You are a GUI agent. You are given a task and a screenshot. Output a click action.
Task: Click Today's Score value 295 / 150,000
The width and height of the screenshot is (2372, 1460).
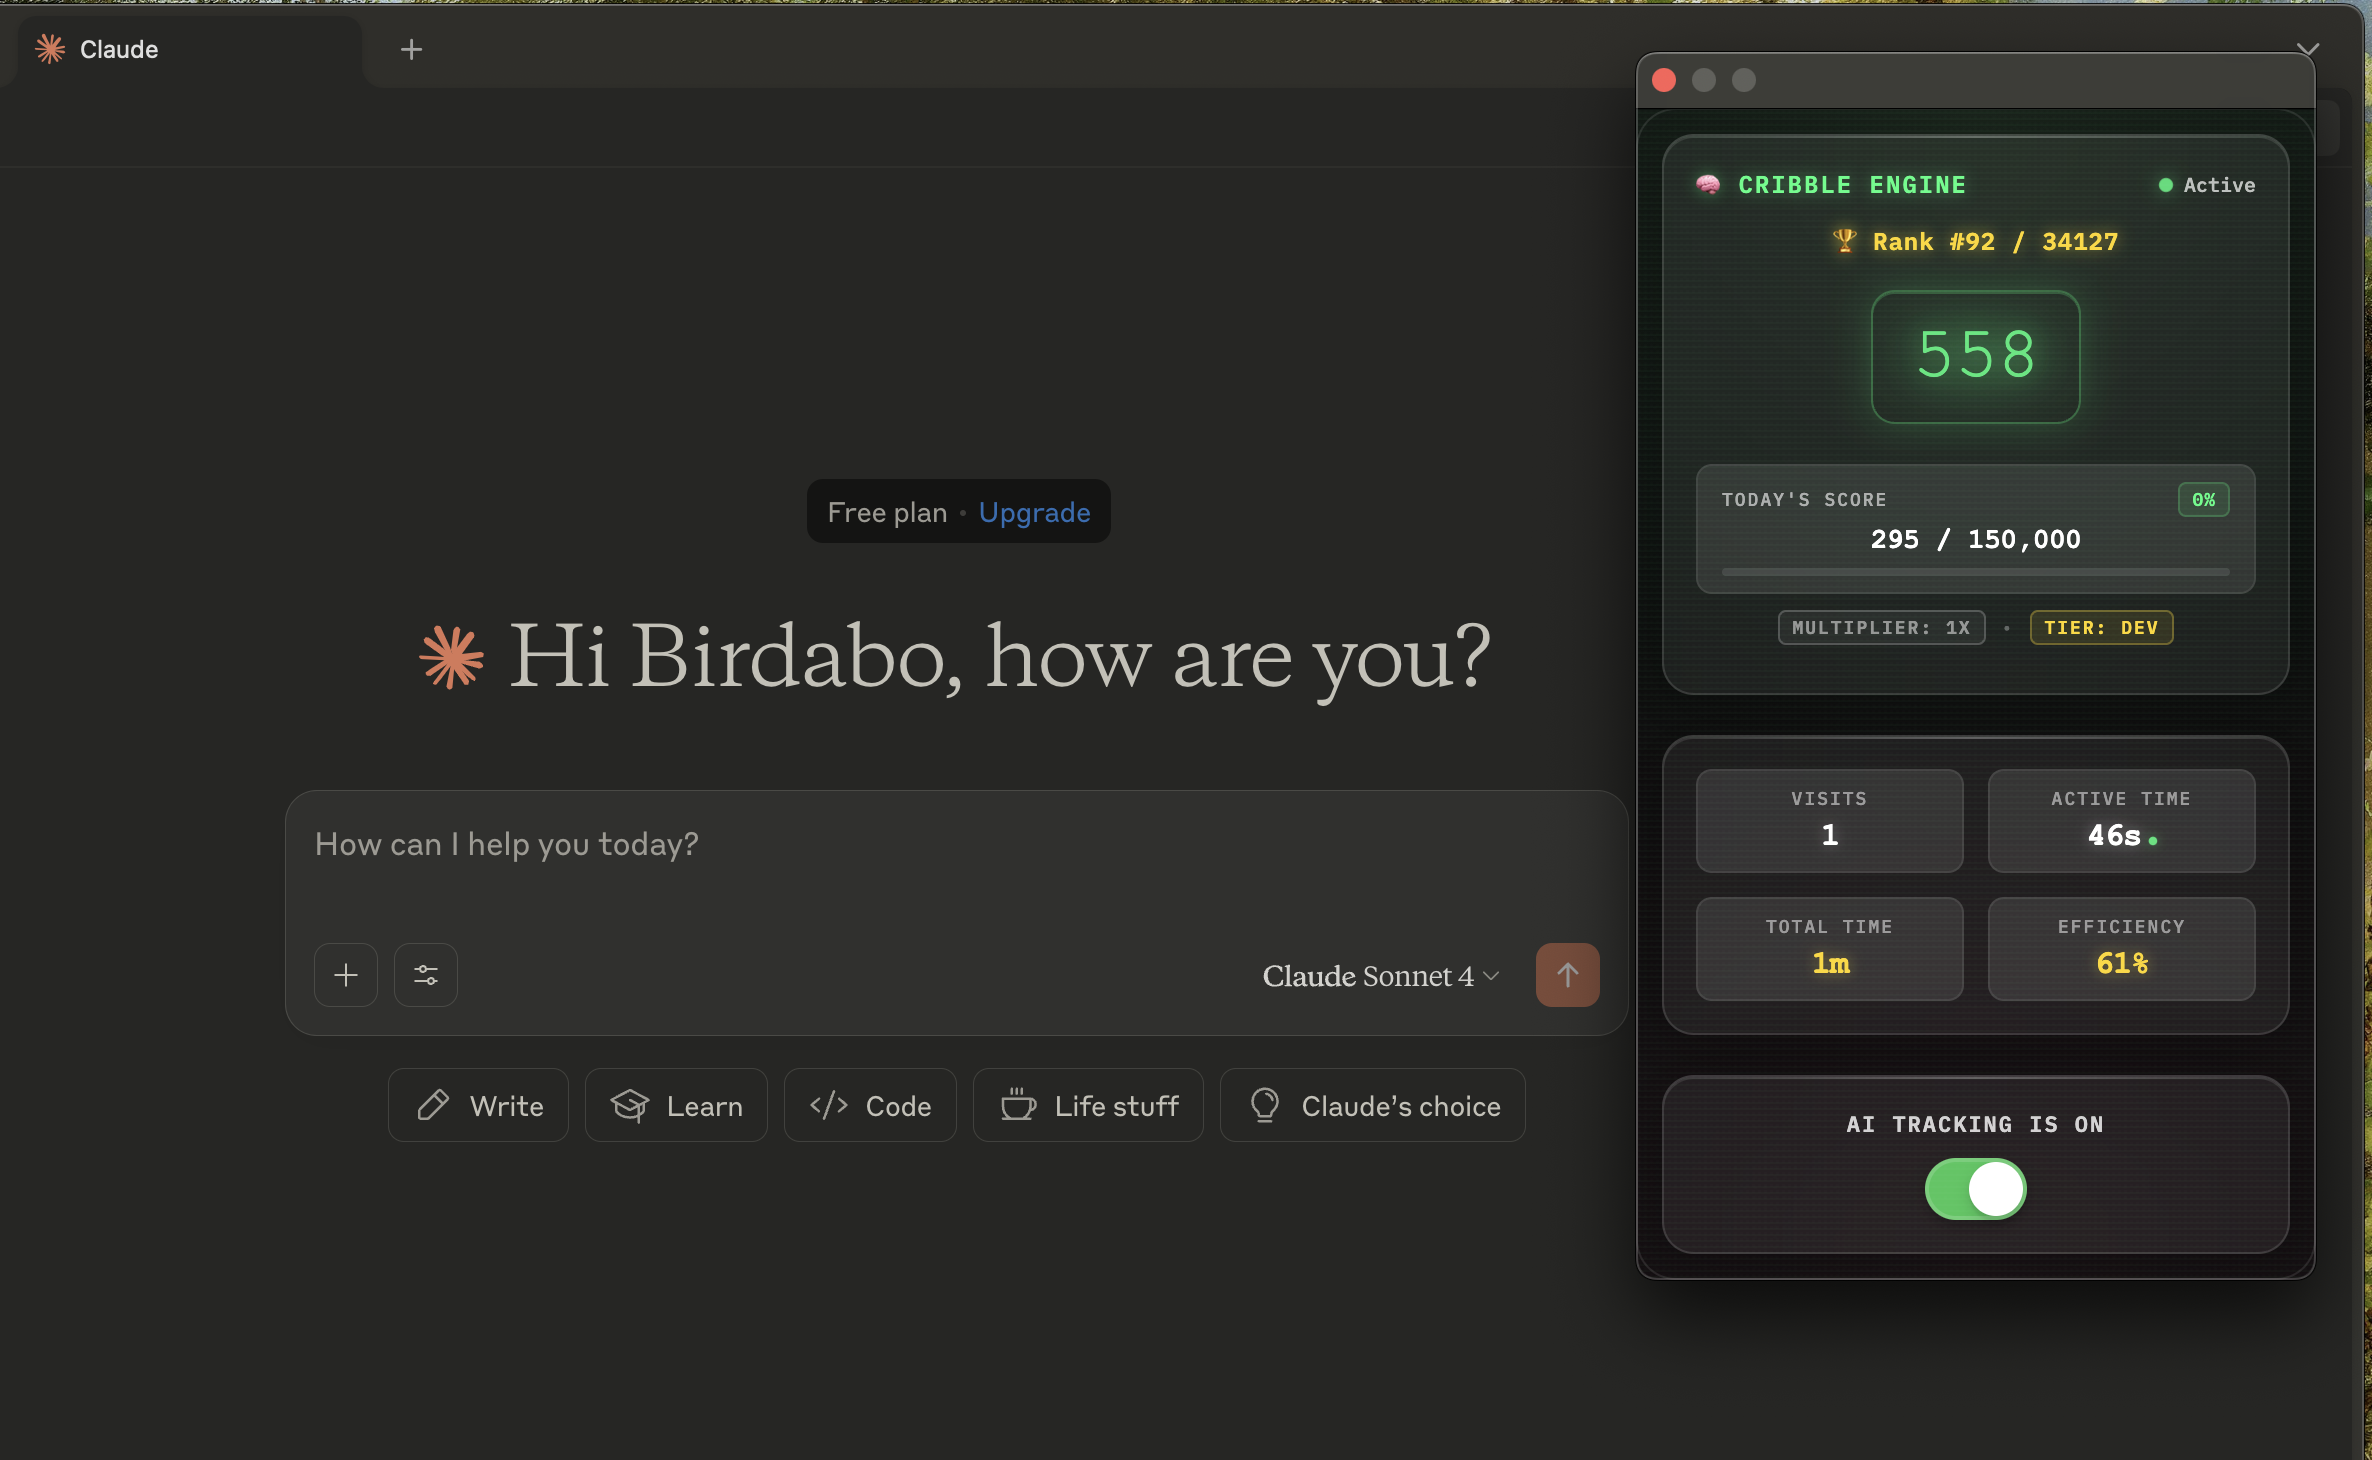click(x=1975, y=539)
